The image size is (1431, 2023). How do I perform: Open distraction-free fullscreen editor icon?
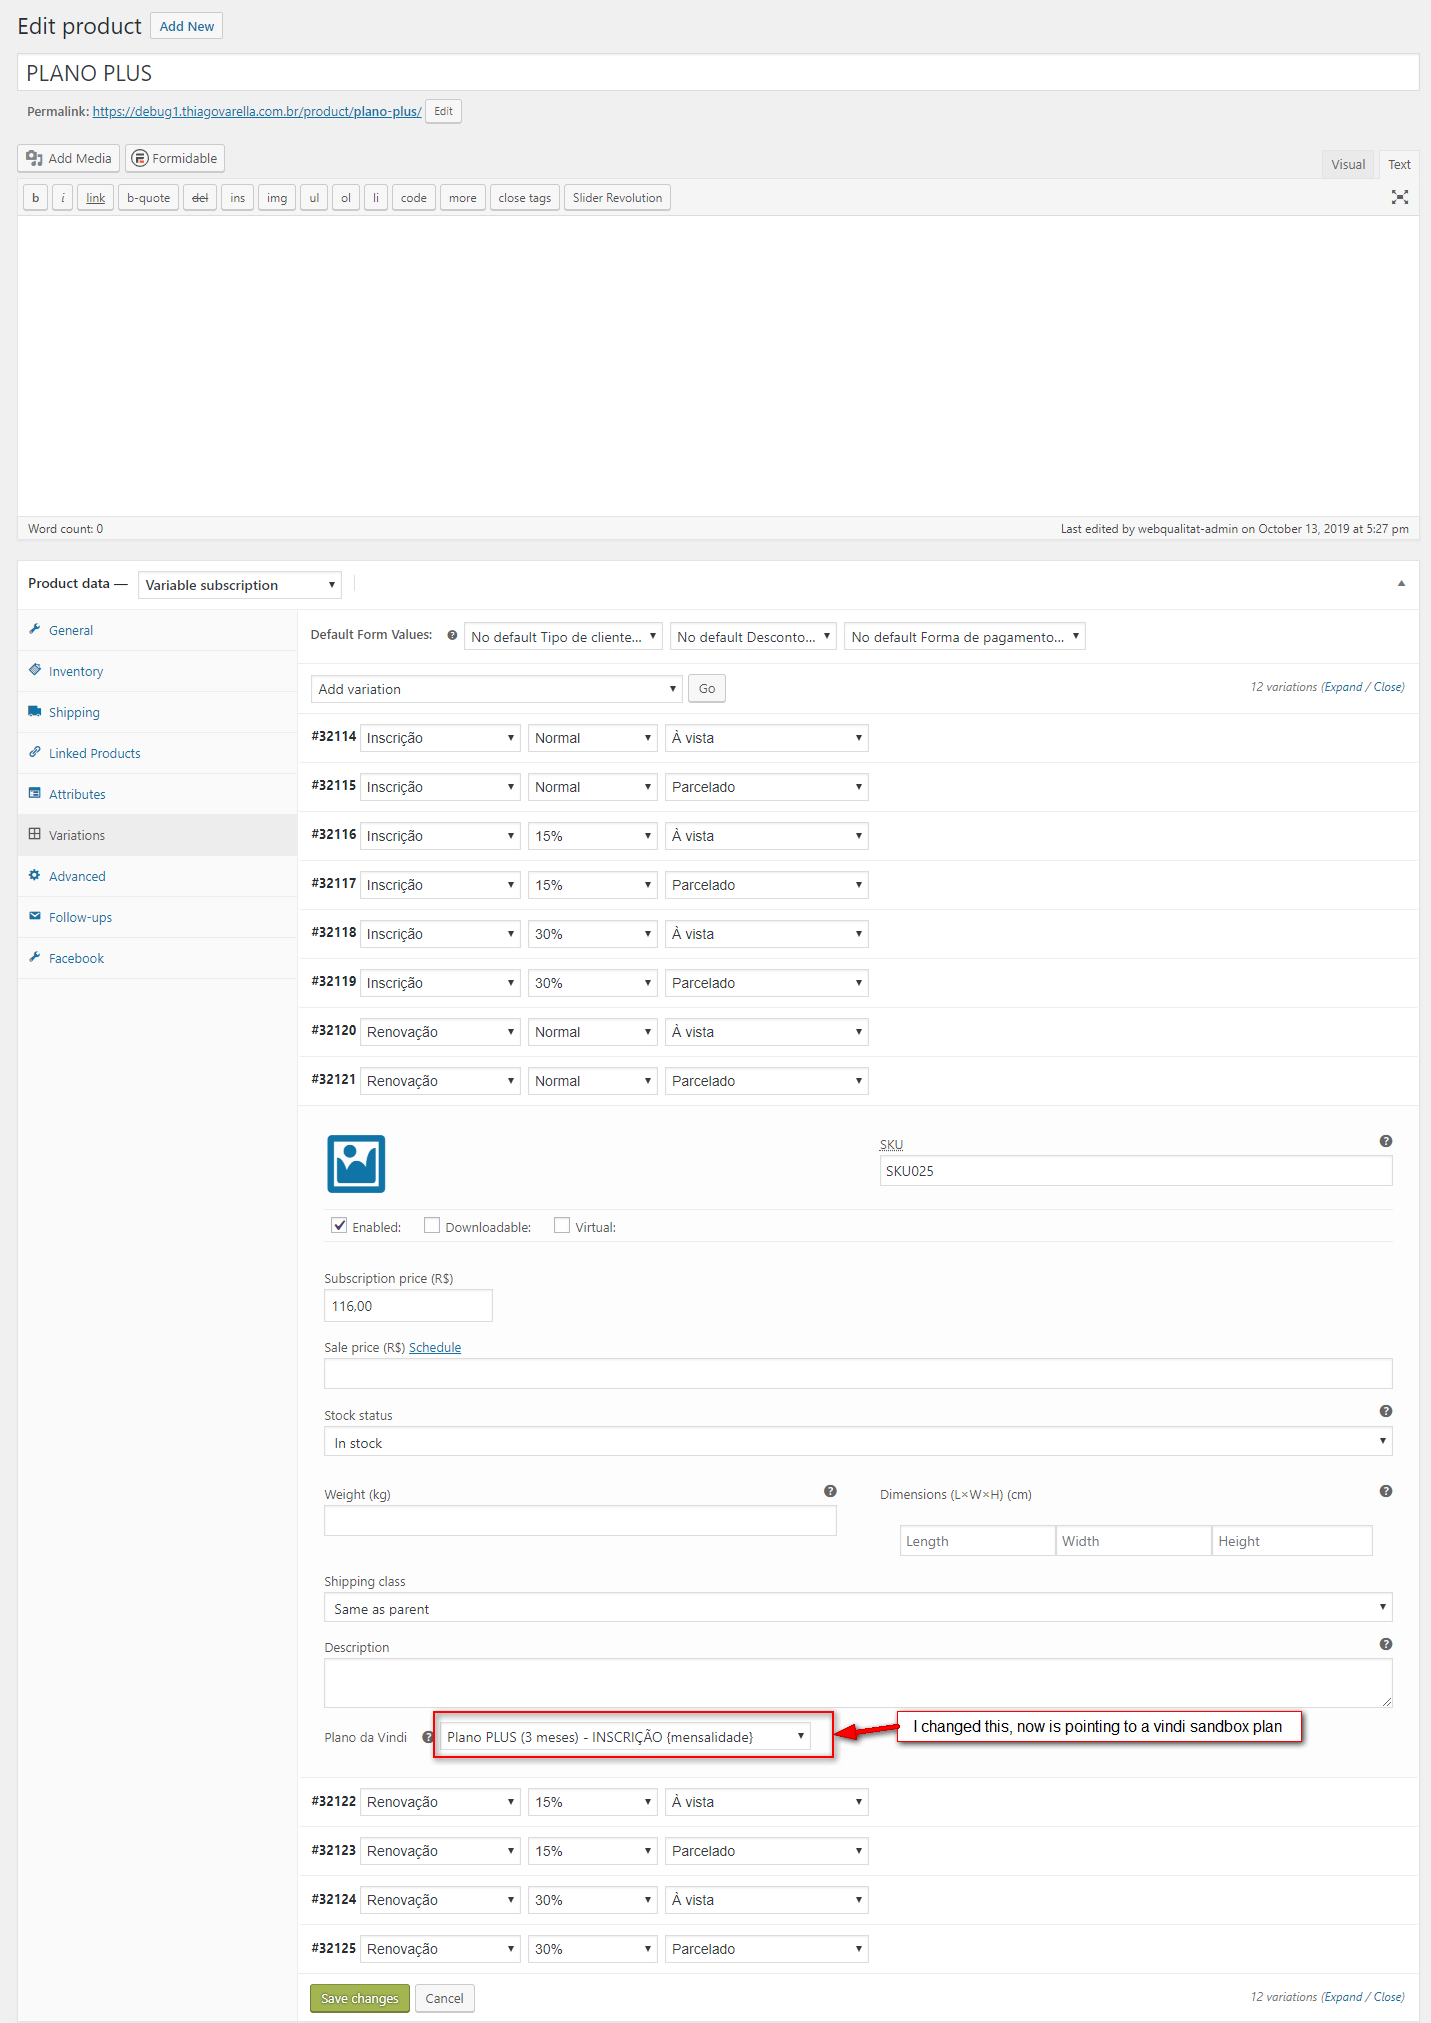tap(1400, 197)
